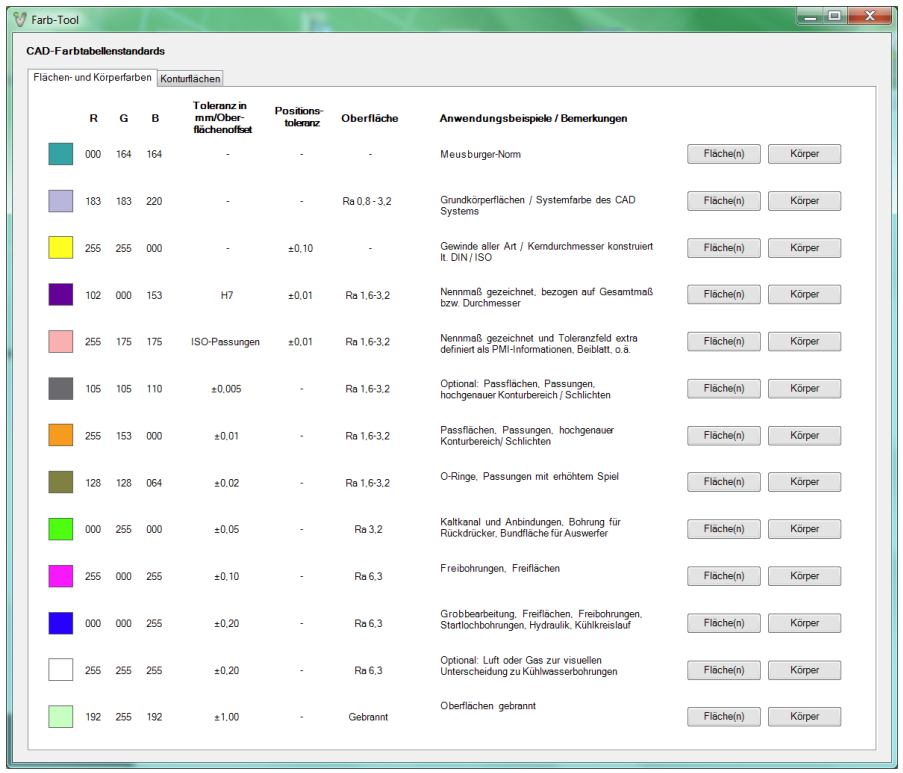Image resolution: width=903 pixels, height=773 pixels.
Task: Click the magenta Freibohrungen swatch
Action: coord(61,576)
